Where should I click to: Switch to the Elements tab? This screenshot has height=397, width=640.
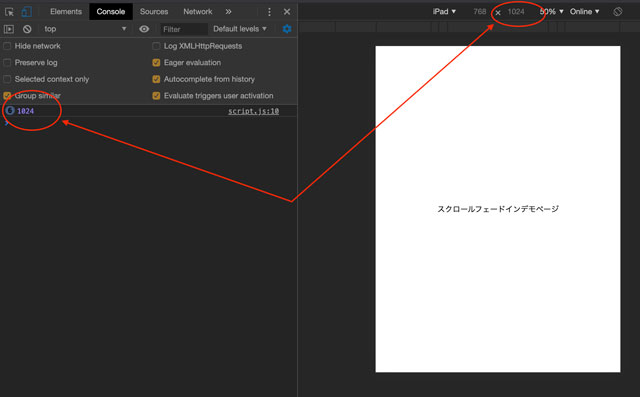(x=66, y=12)
